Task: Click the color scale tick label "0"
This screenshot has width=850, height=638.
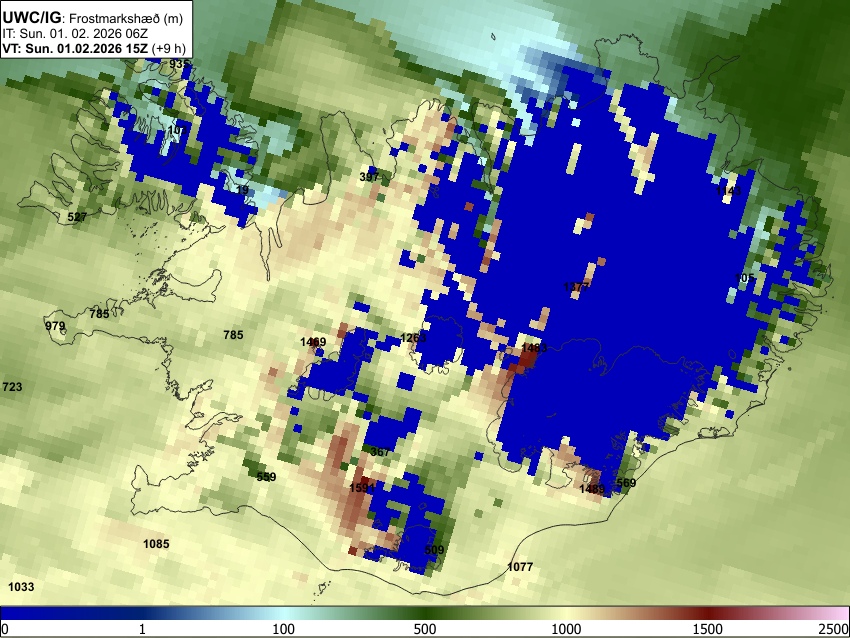Action: 5,629
